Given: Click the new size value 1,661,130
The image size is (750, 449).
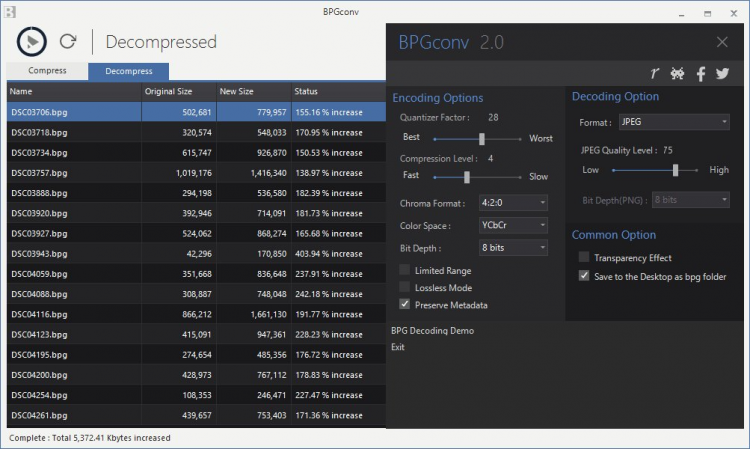Looking at the screenshot, I should coord(269,315).
